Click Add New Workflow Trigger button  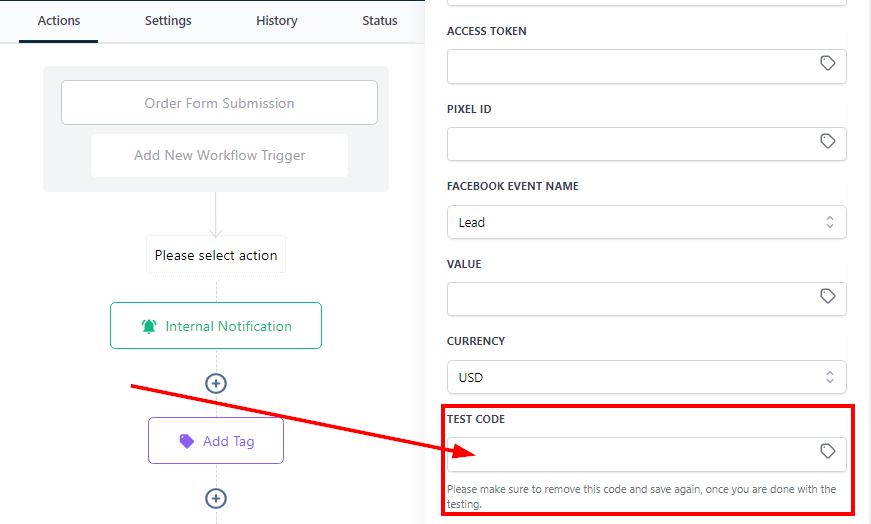[220, 156]
